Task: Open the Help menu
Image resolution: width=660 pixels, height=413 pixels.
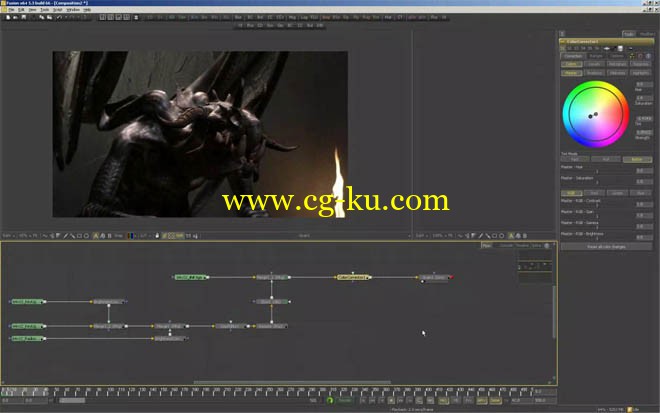Action: (87, 10)
